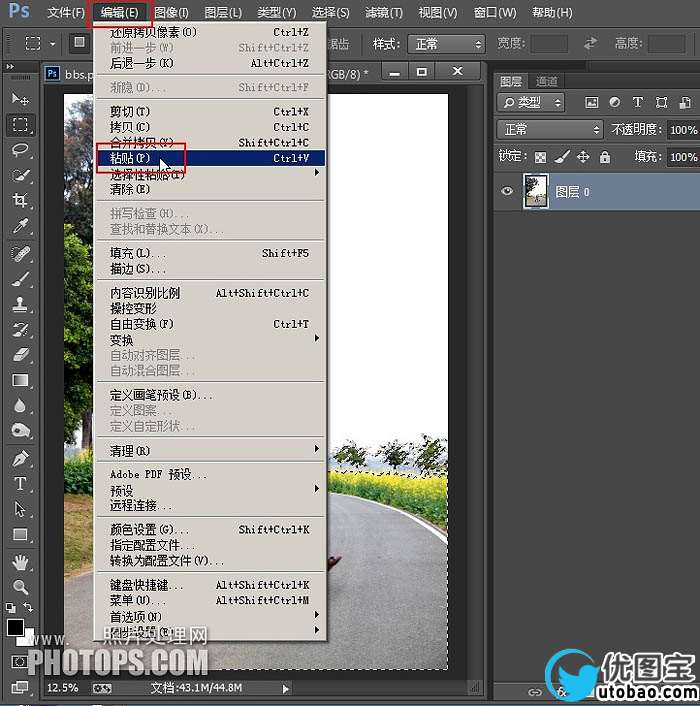The width and height of the screenshot is (700, 706).
Task: Switch to the 通道 tab
Action: (x=546, y=81)
